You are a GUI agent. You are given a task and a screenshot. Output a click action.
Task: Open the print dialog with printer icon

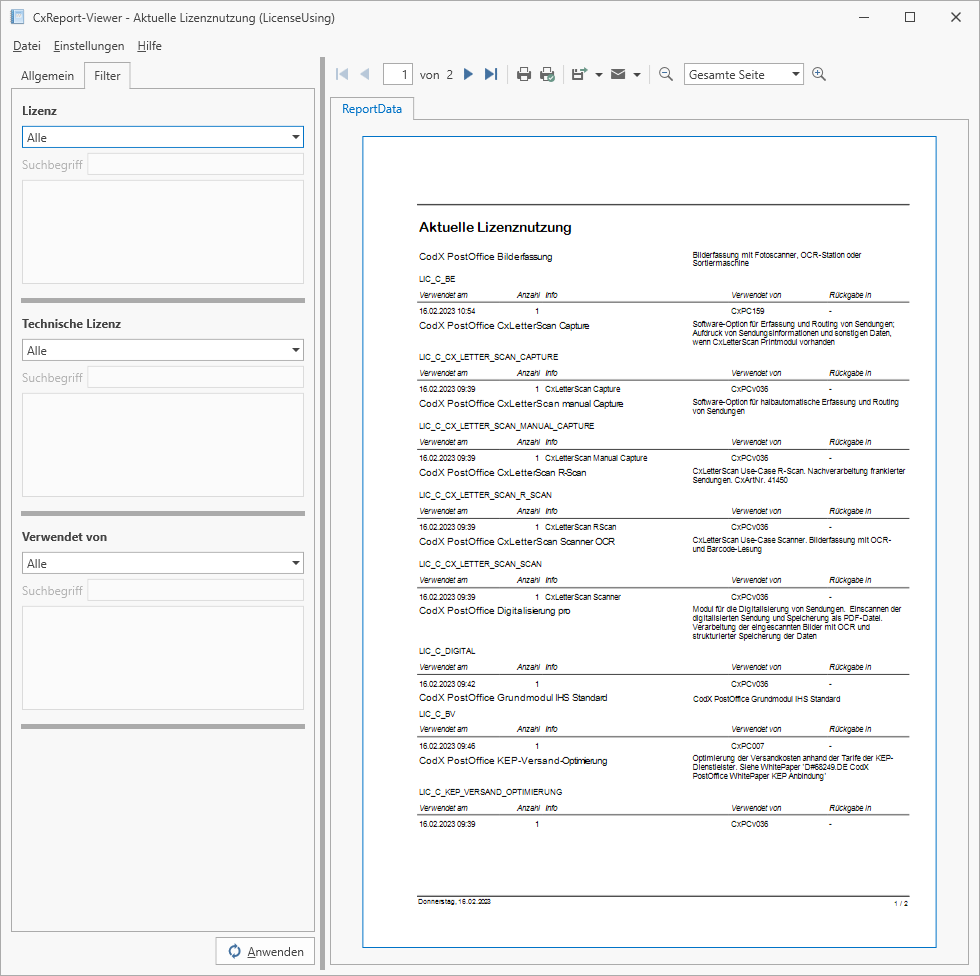[x=524, y=74]
